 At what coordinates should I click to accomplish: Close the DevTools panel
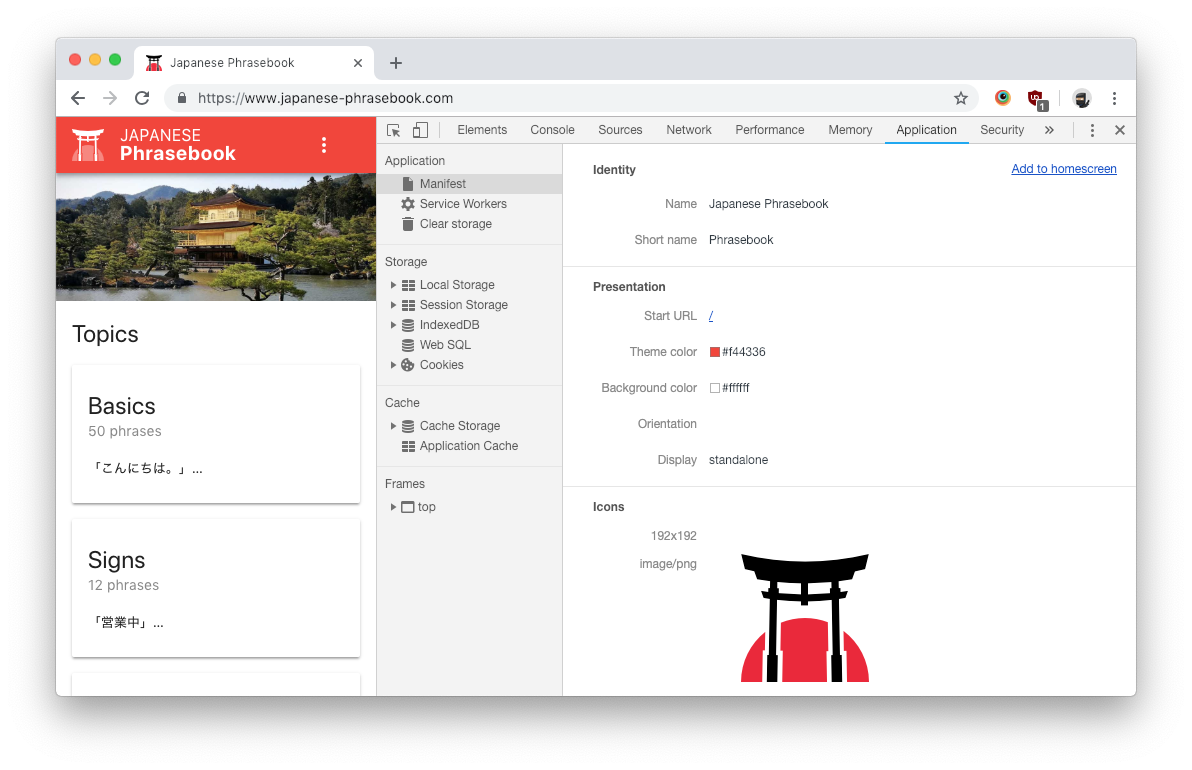[1120, 130]
